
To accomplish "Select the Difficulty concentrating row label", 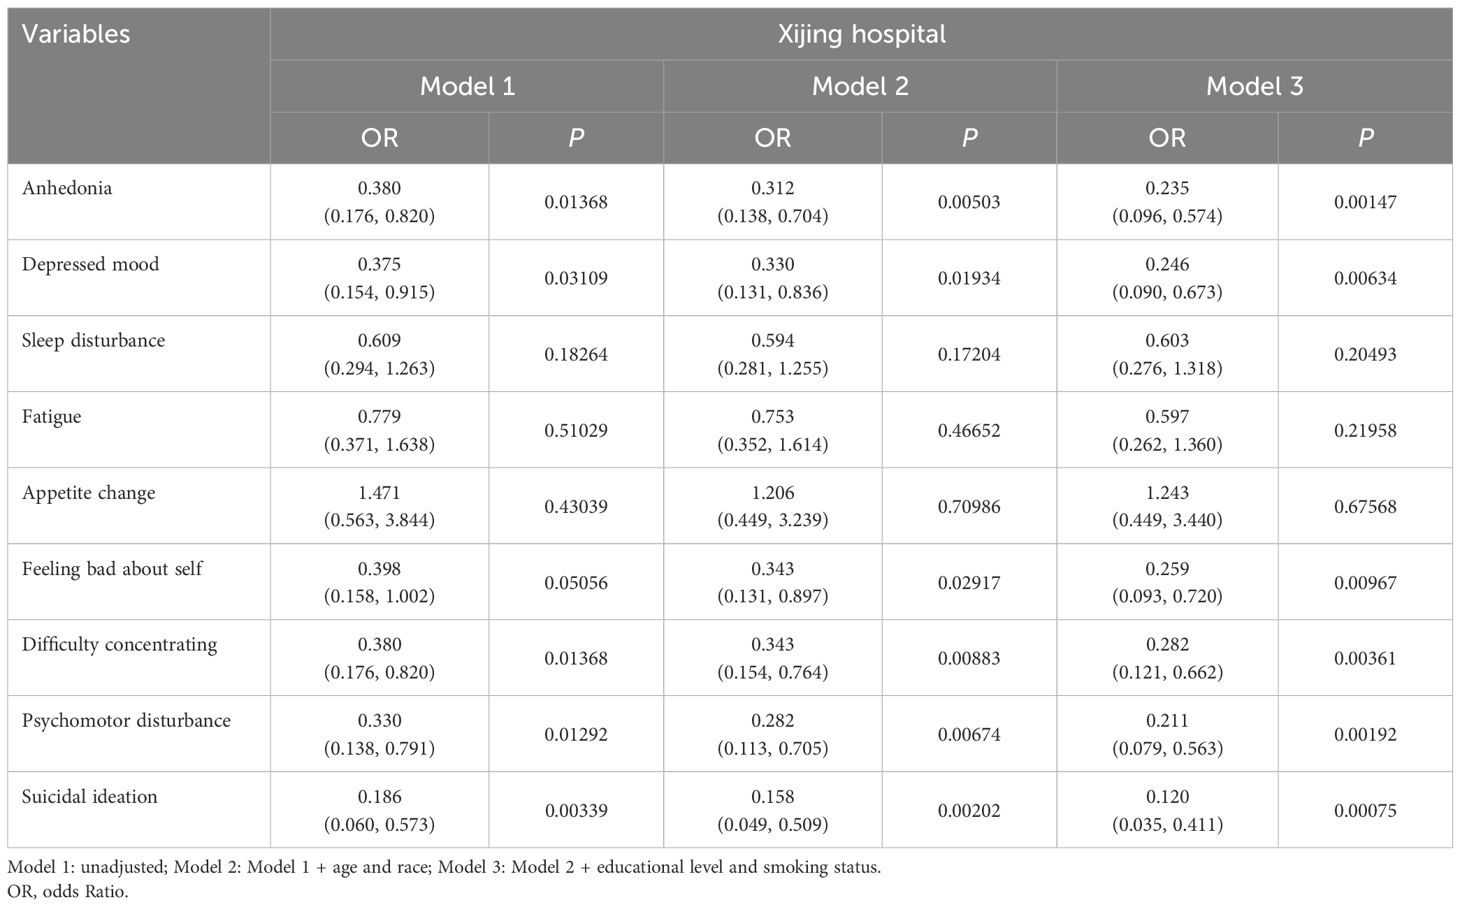I will click(x=119, y=644).
